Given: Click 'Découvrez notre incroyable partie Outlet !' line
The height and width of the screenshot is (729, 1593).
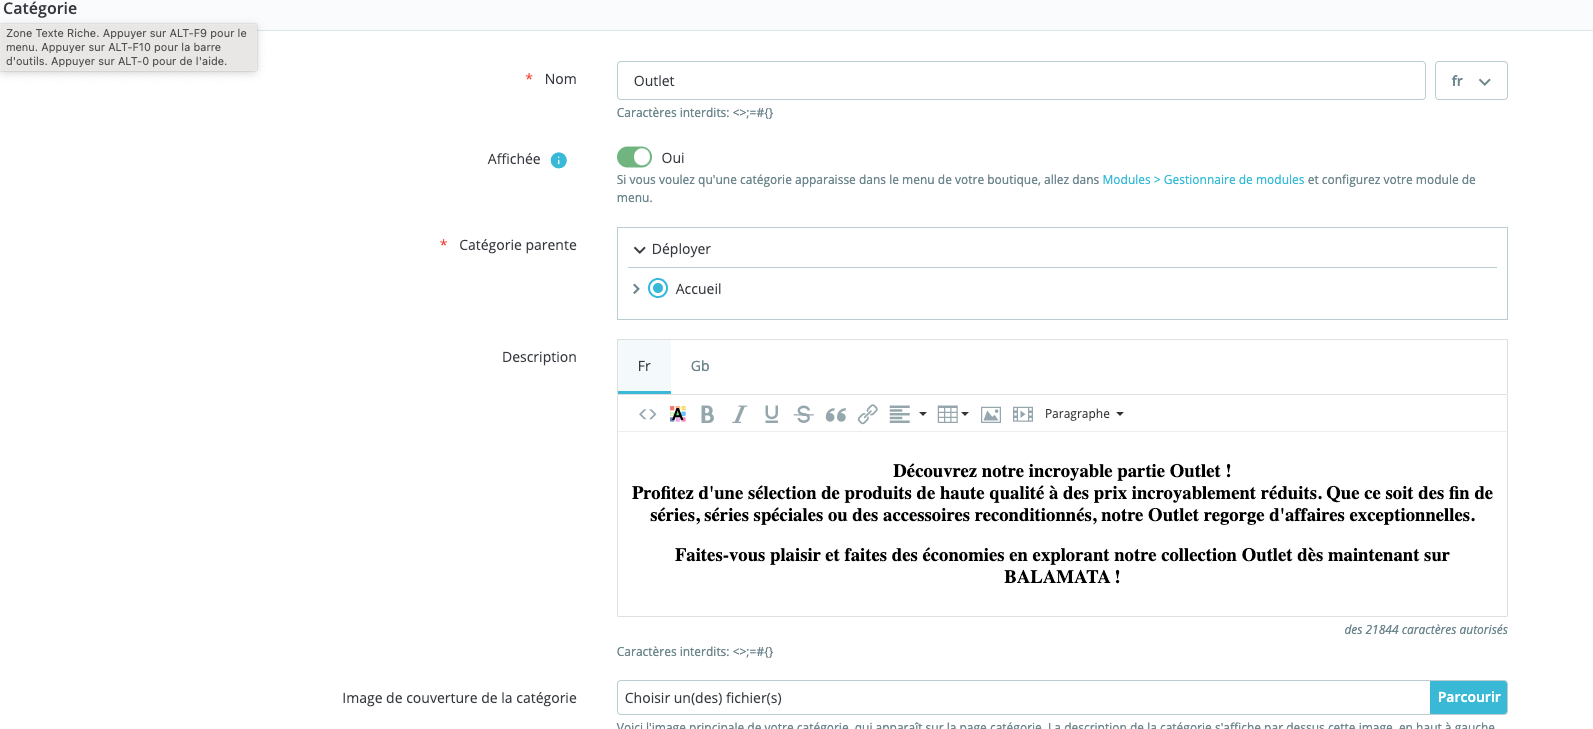Looking at the screenshot, I should click(1062, 471).
